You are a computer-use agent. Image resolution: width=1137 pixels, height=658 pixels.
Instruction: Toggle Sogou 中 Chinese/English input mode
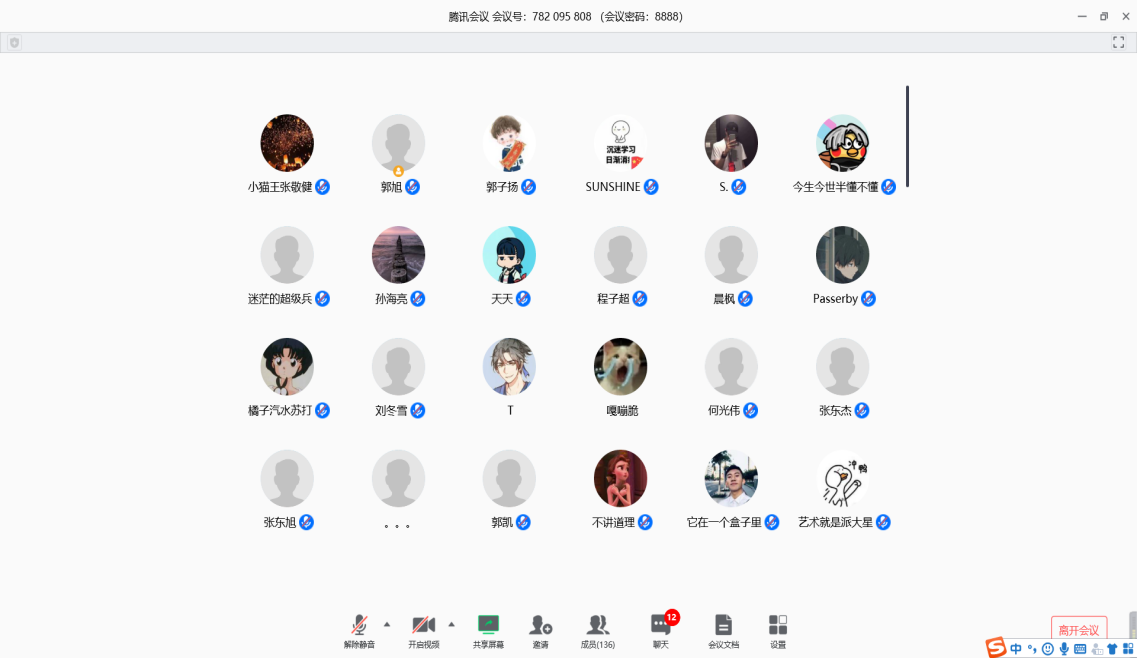click(1016, 649)
